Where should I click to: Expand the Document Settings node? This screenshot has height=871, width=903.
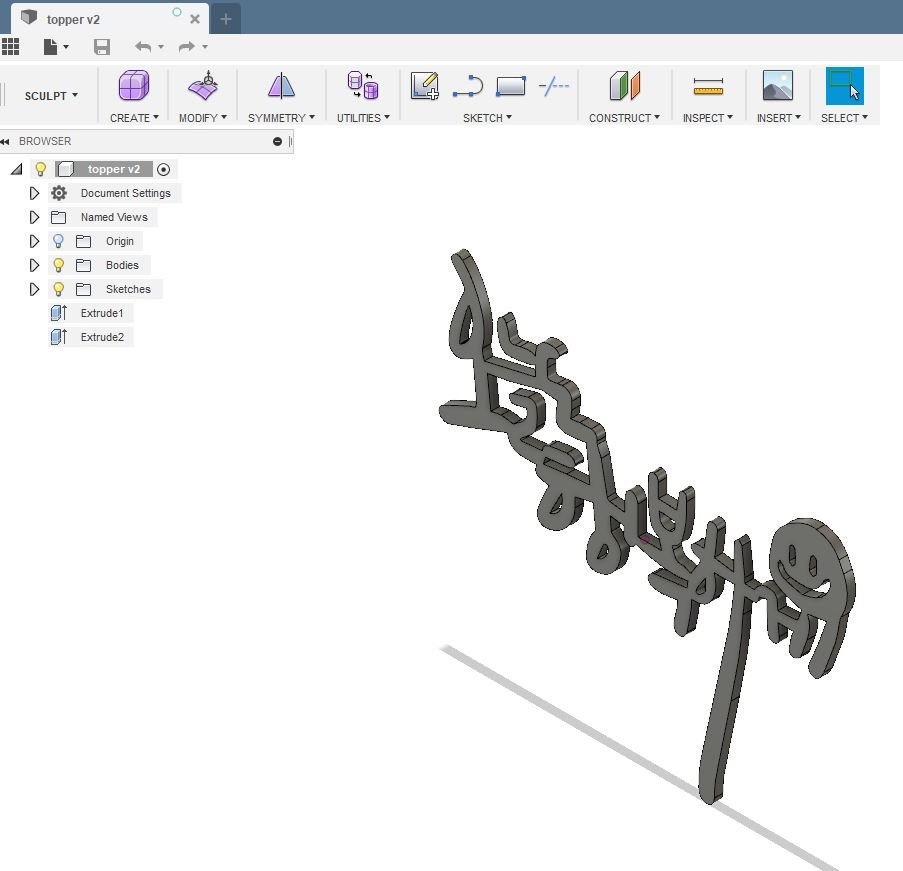pyautogui.click(x=34, y=193)
